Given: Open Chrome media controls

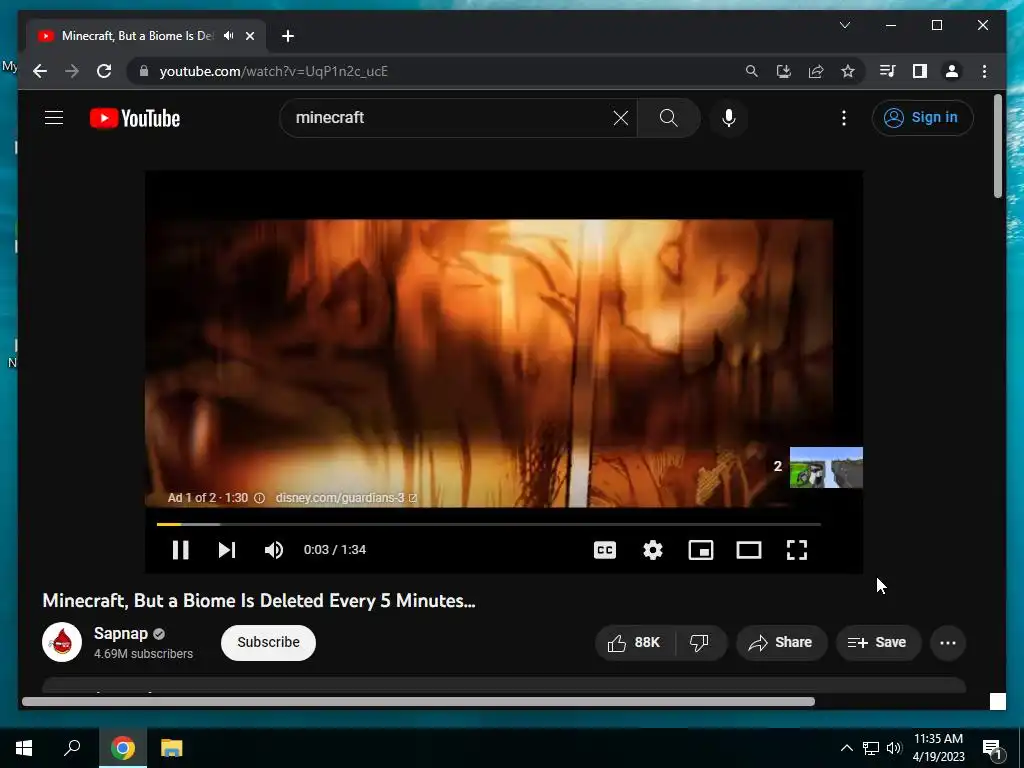Looking at the screenshot, I should (x=888, y=71).
